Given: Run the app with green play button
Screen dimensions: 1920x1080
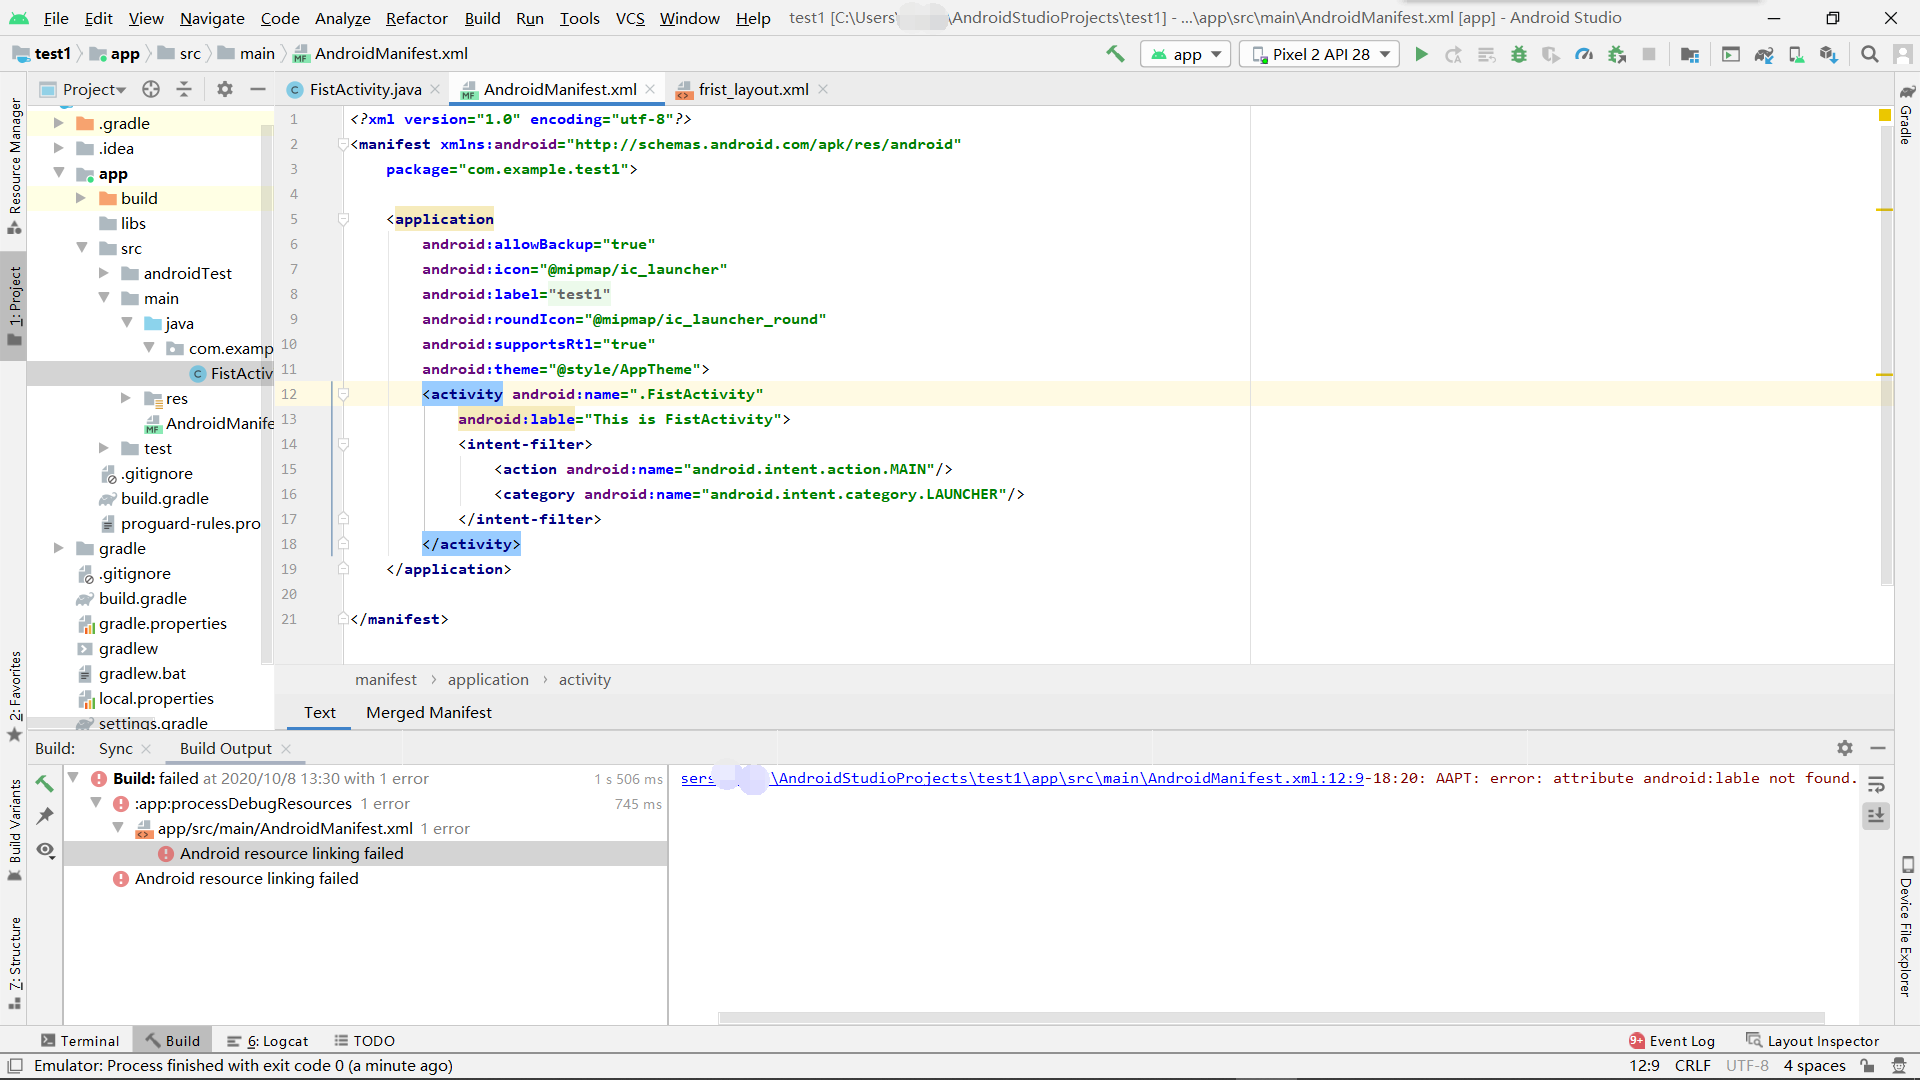Looking at the screenshot, I should [1421, 54].
